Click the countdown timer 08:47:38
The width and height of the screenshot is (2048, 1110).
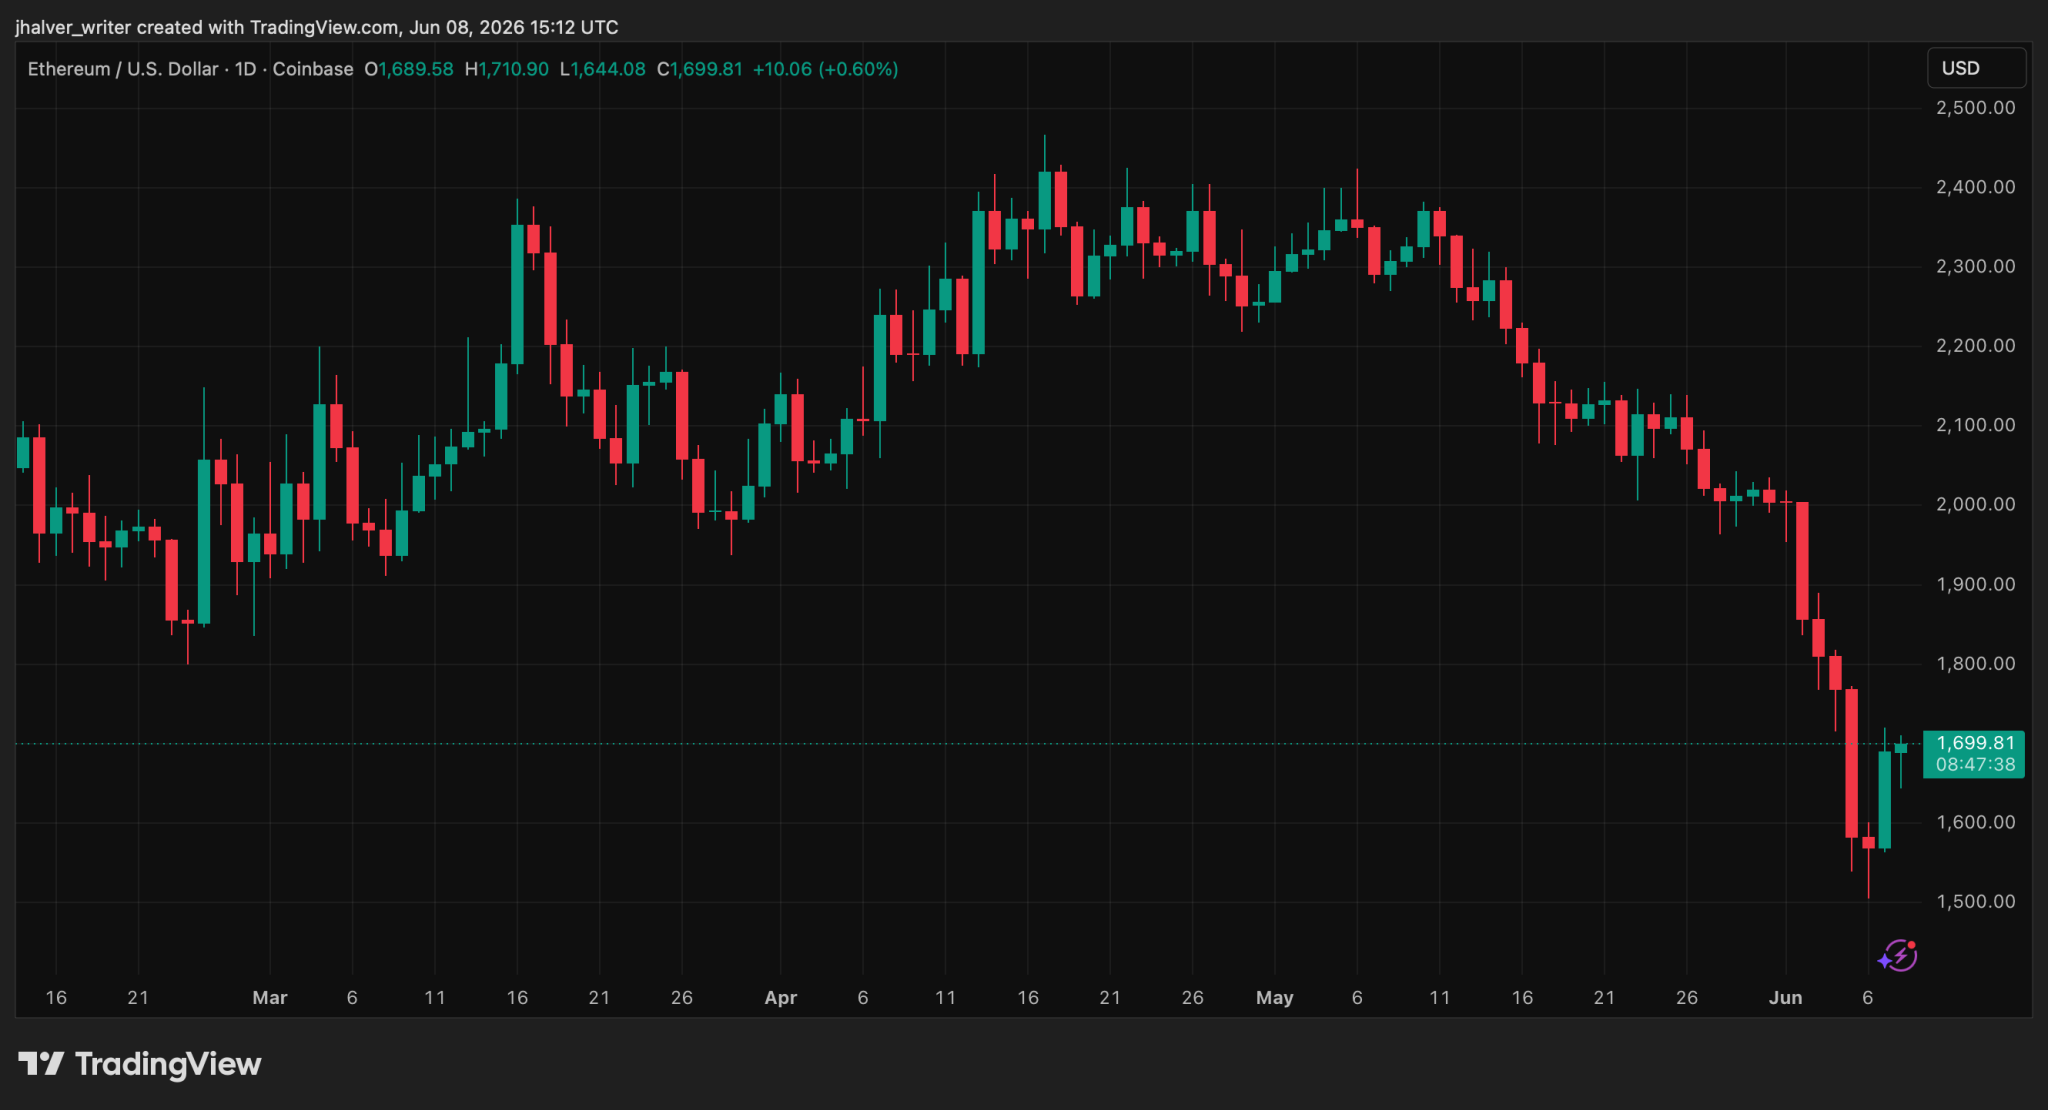tap(1975, 765)
